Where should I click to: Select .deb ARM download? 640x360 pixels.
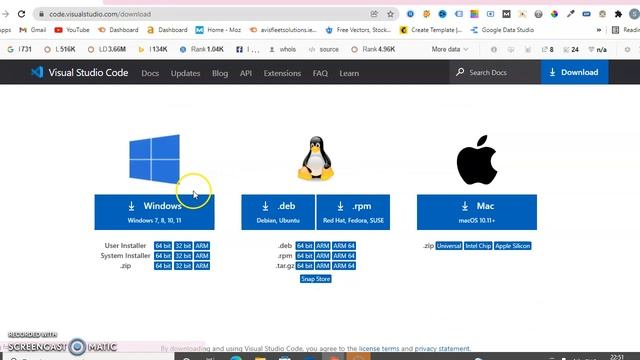coord(322,246)
